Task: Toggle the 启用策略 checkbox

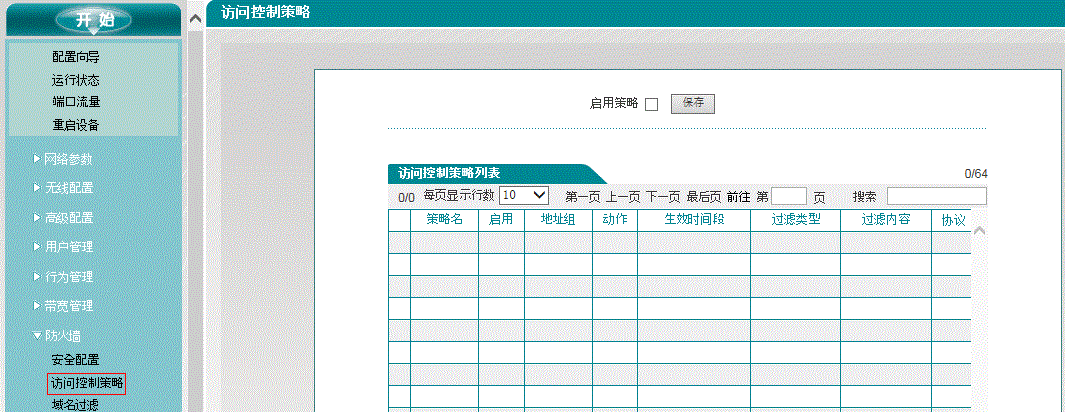Action: 651,105
